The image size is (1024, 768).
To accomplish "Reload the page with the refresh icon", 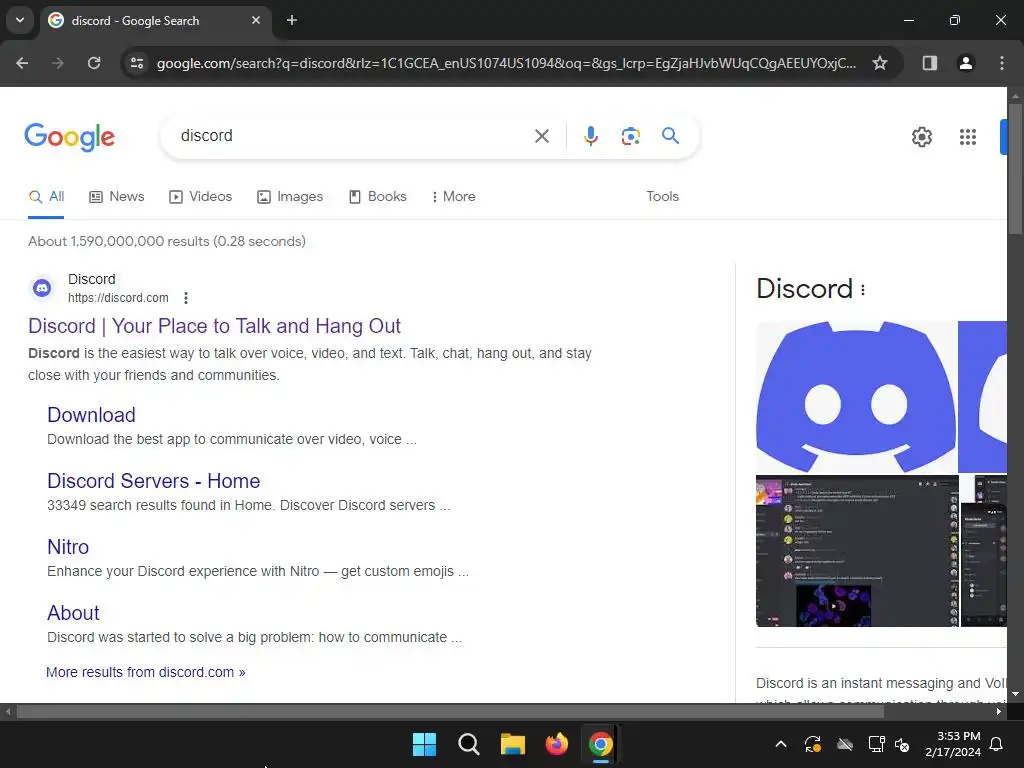I will 94,63.
